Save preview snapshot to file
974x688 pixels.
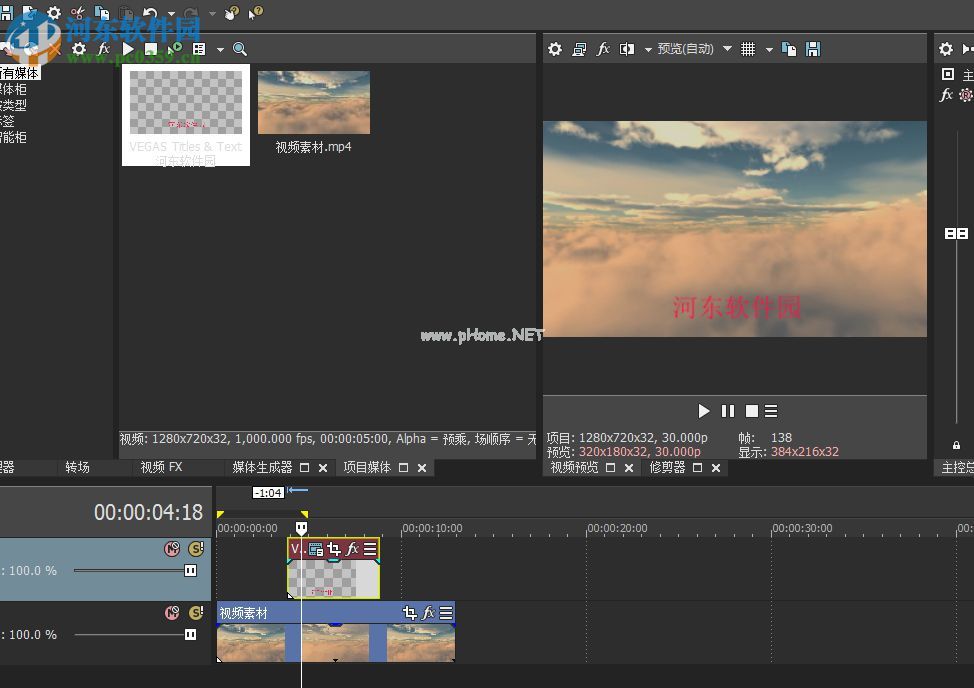pyautogui.click(x=813, y=49)
